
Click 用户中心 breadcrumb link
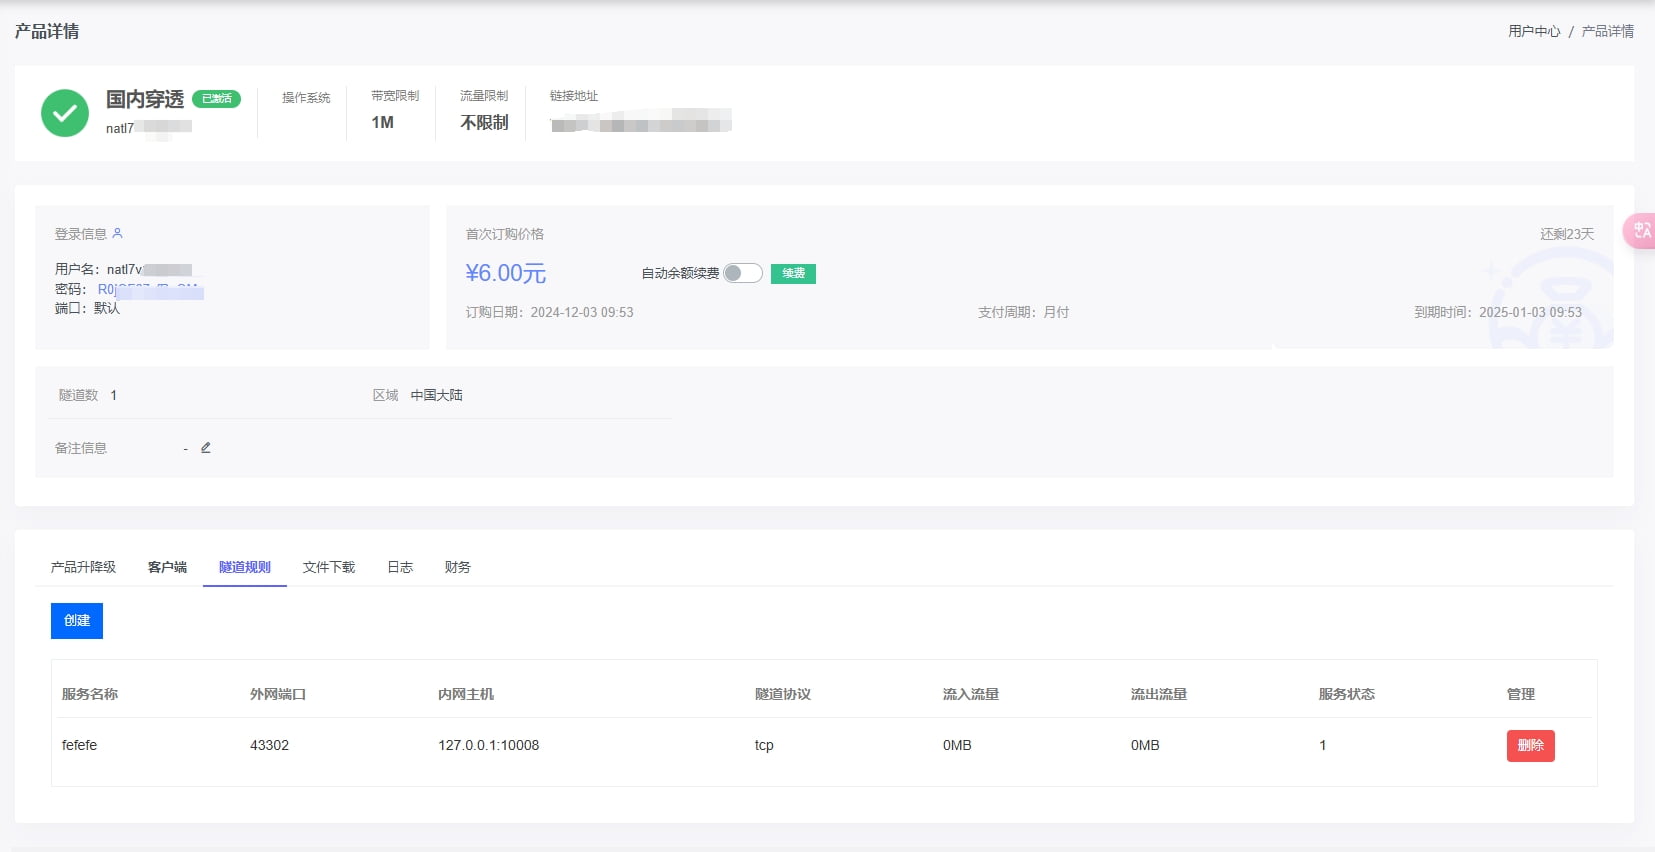coord(1534,32)
